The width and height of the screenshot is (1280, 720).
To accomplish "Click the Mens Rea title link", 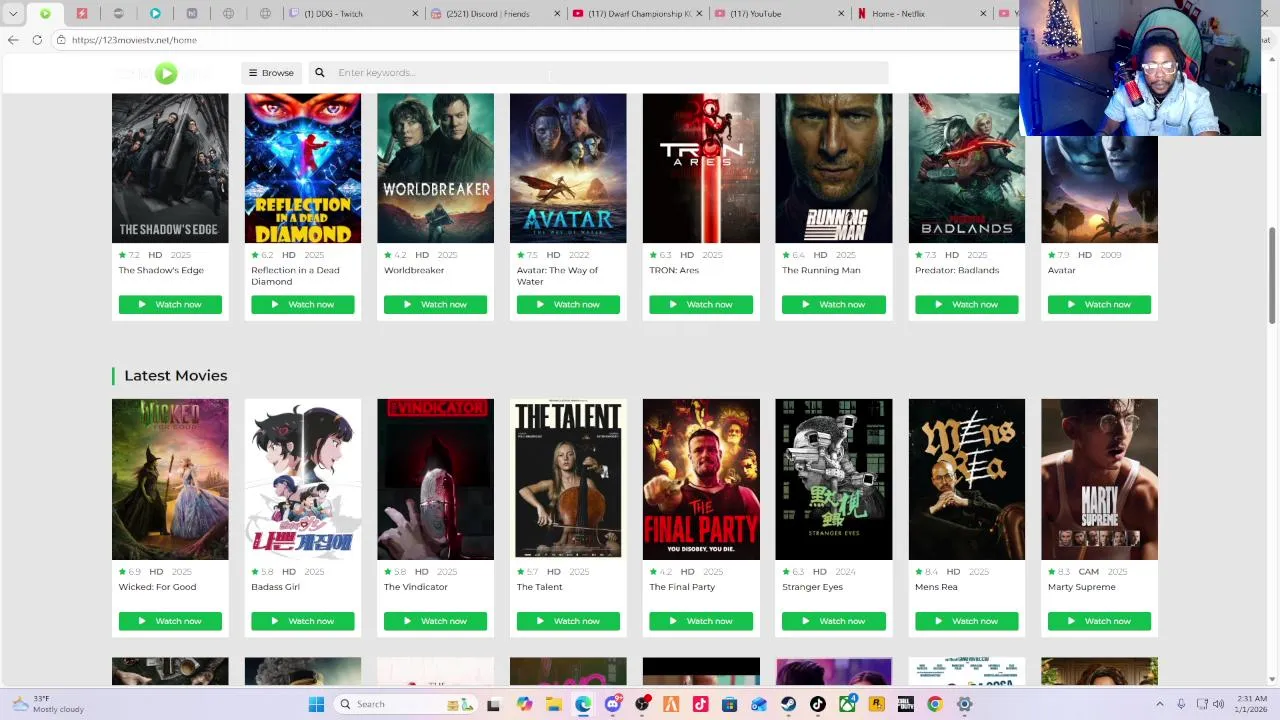I will point(936,587).
